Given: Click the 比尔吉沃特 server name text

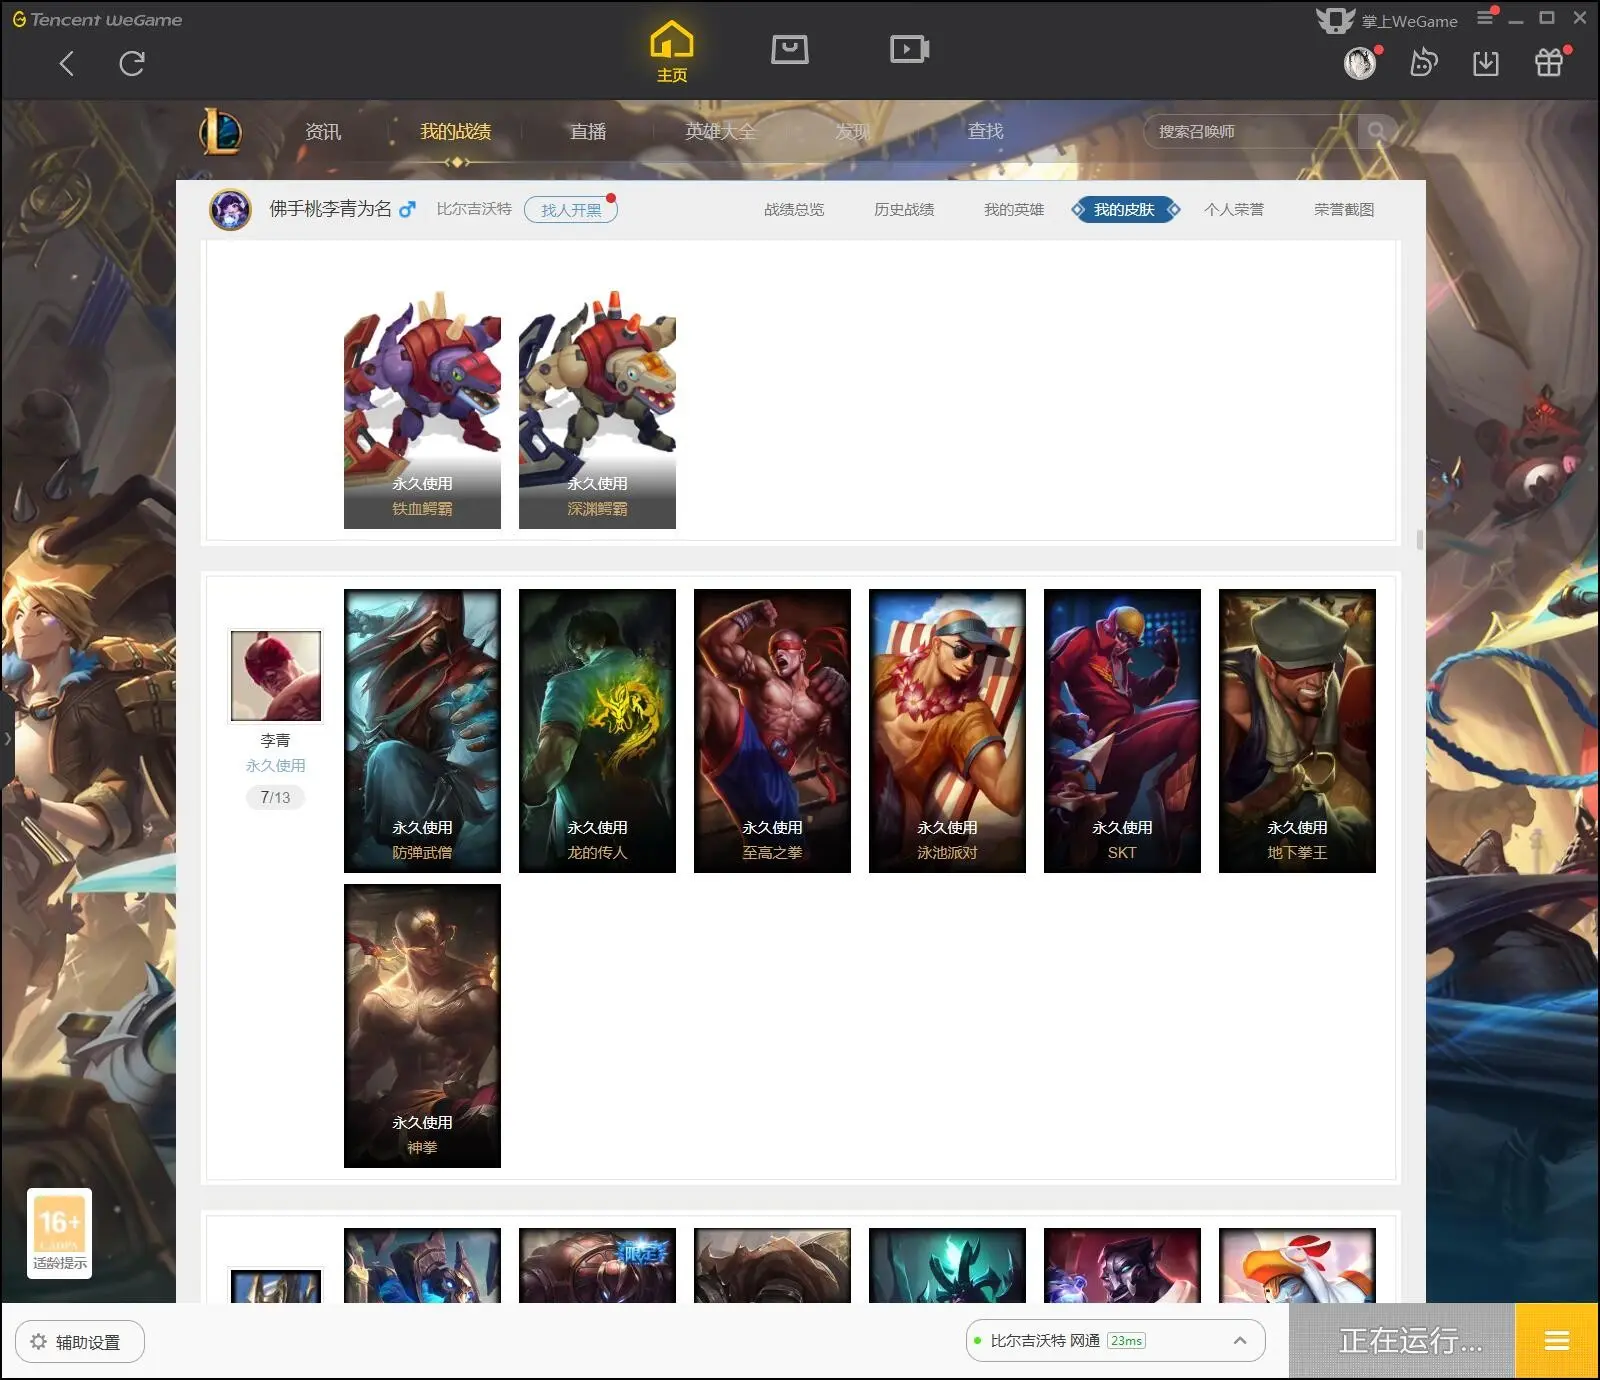Looking at the screenshot, I should point(474,209).
